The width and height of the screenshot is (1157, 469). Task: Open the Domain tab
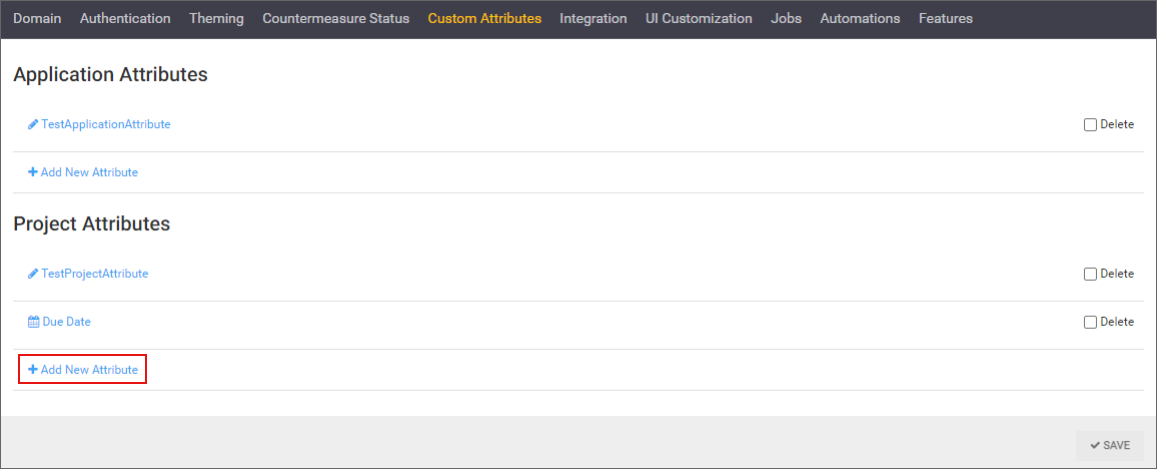[37, 19]
